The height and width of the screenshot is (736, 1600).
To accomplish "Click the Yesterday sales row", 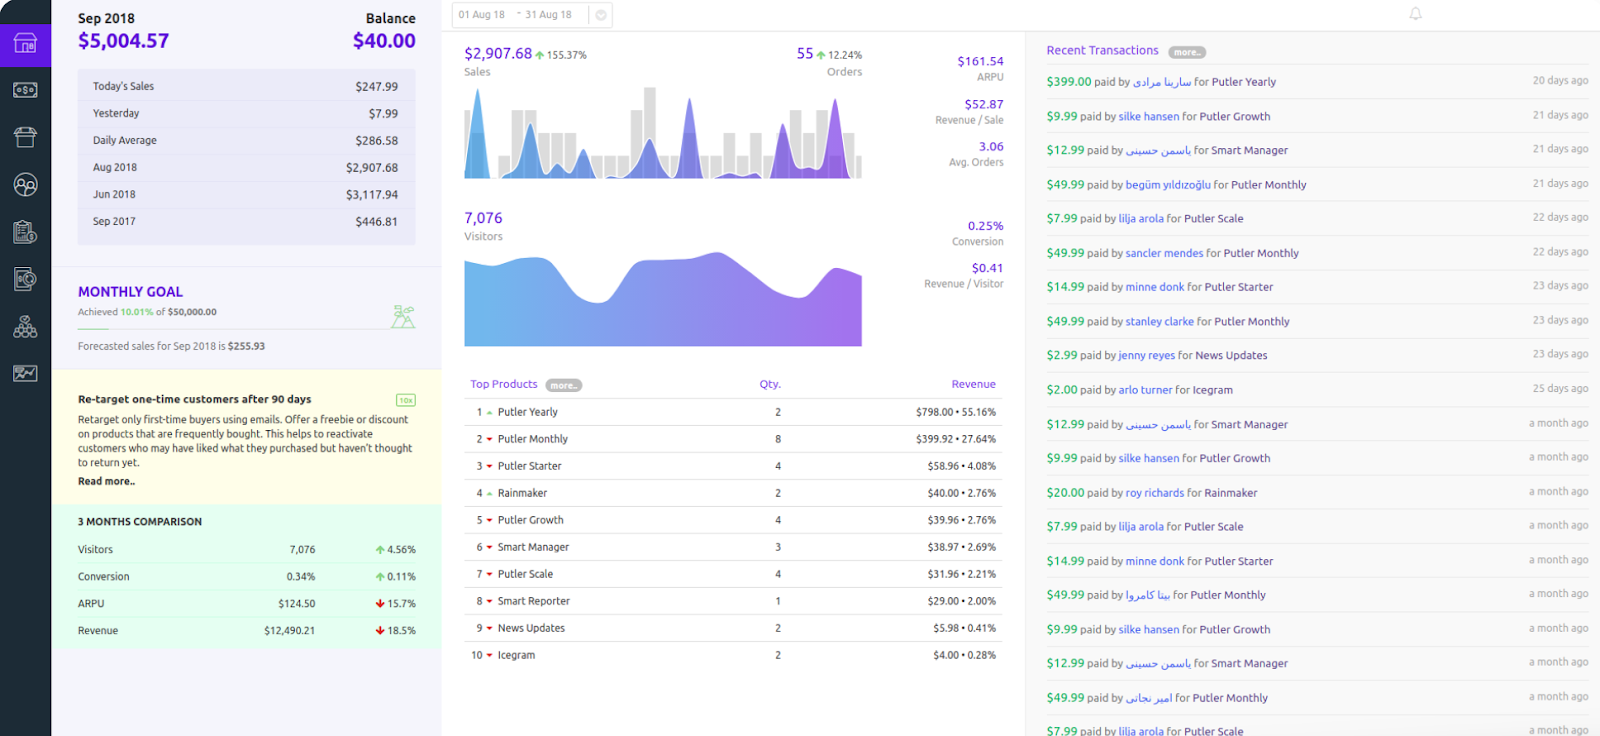I will (246, 114).
